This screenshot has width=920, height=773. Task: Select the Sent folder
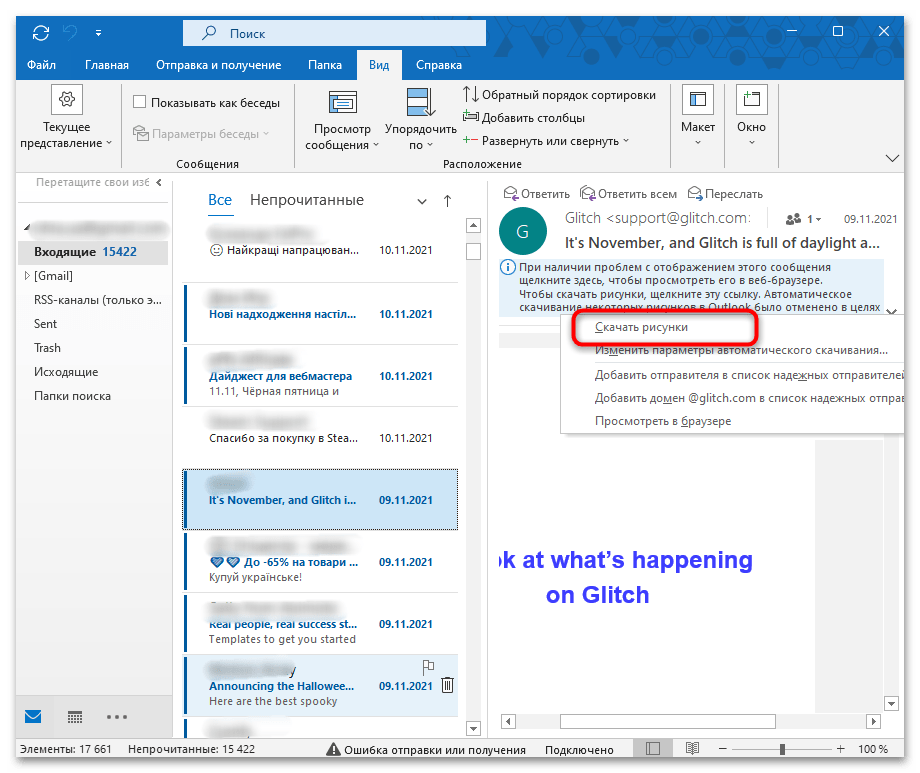[45, 324]
